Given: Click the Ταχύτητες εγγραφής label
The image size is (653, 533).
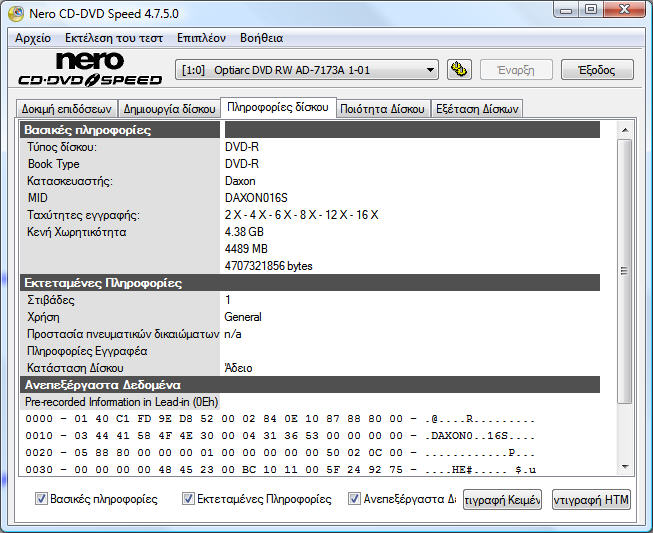Looking at the screenshot, I should point(83,215).
